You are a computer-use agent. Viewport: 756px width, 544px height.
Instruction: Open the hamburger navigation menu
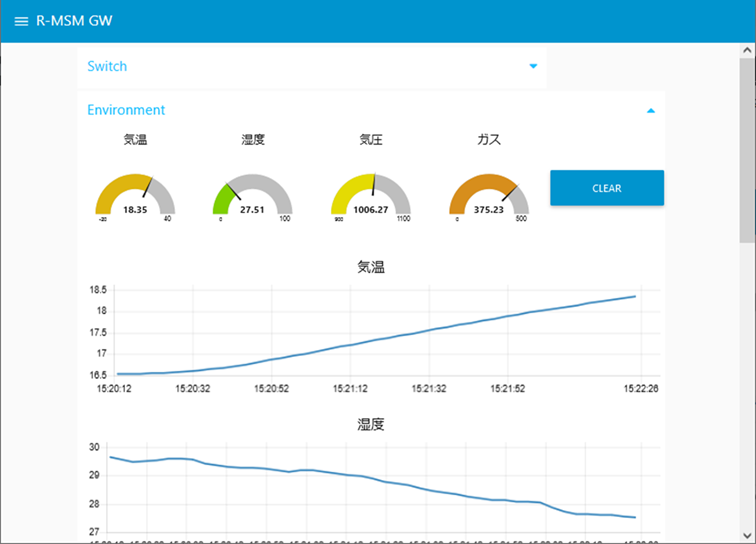pyautogui.click(x=21, y=21)
